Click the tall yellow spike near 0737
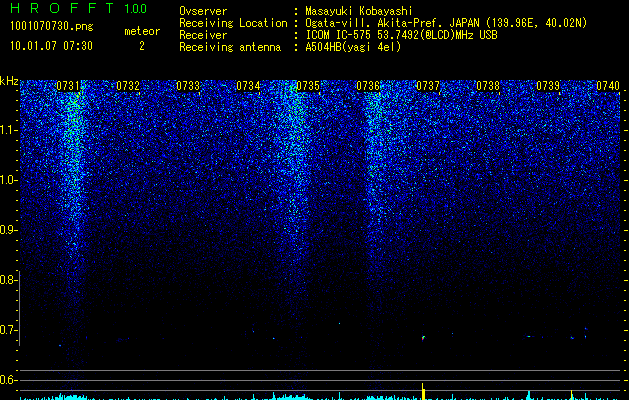Screen dimensions: 629x400 point(423,392)
